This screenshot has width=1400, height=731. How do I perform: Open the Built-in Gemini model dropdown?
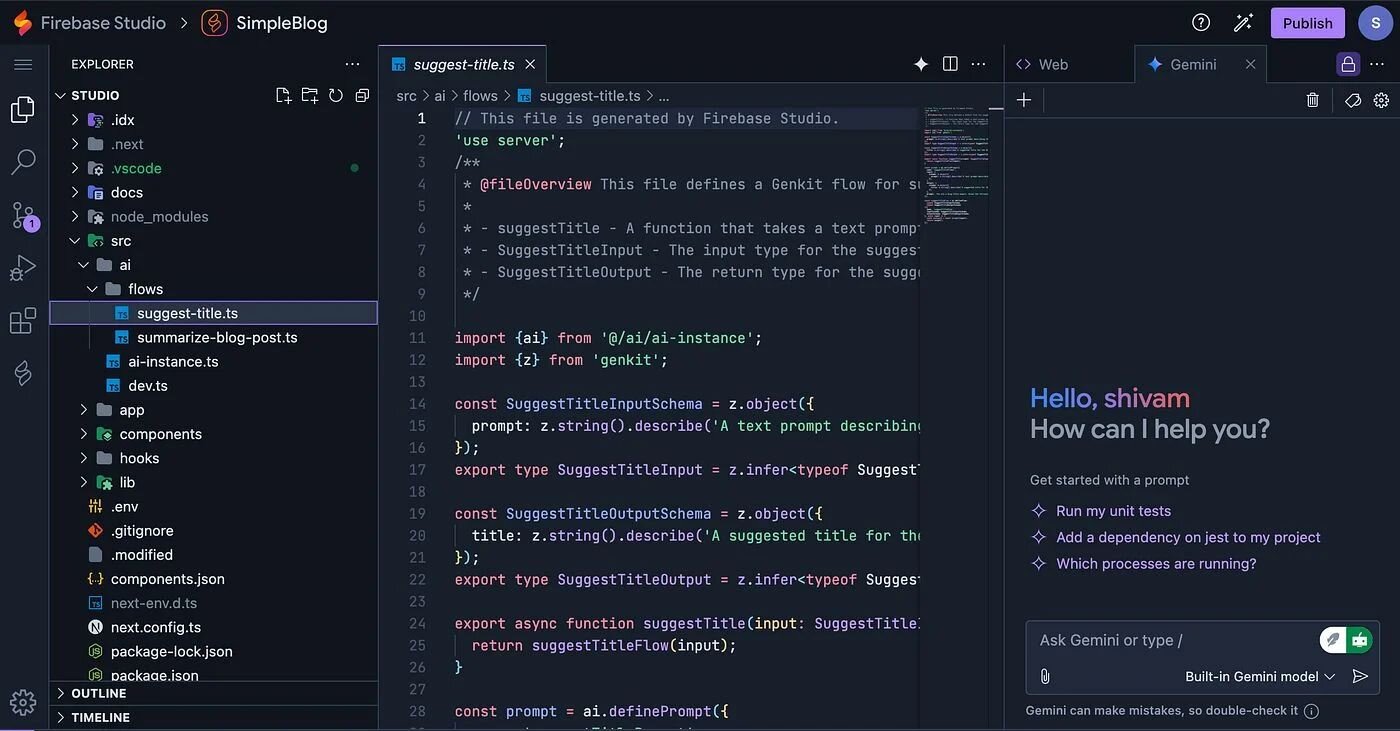click(1256, 675)
